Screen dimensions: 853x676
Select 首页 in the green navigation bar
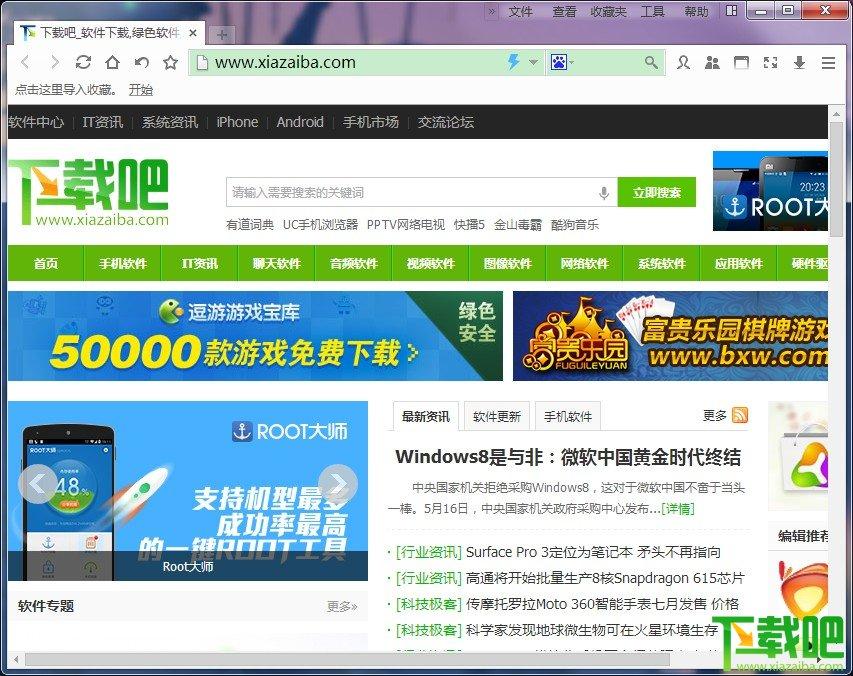(46, 263)
